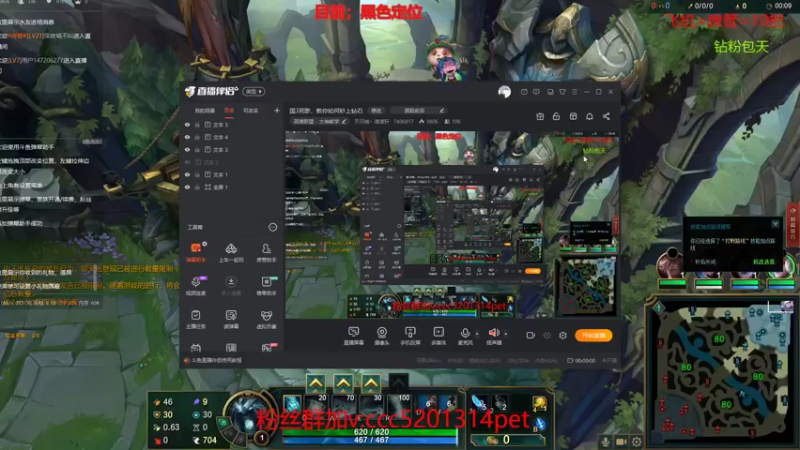Screen dimensions: 800x450
Task: Open the 主播任务 tool
Action: [196, 319]
